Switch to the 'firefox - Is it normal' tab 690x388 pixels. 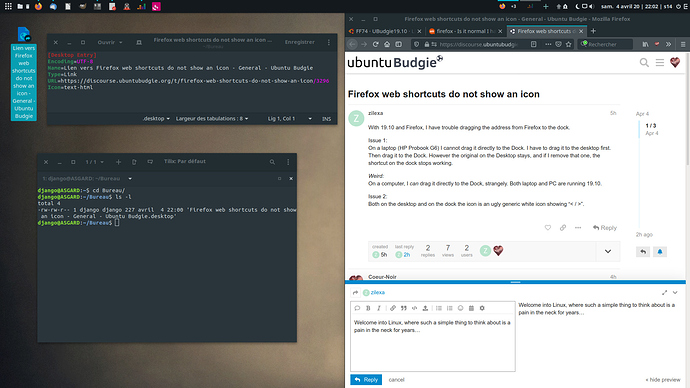click(465, 31)
